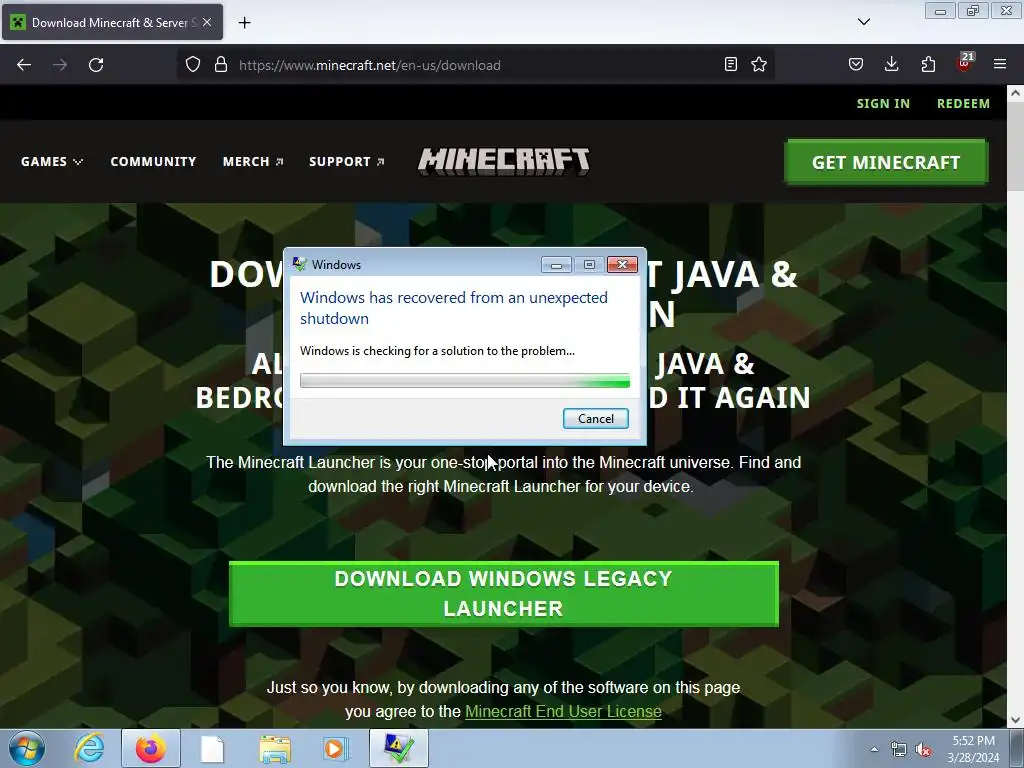Show hidden tray icons arrow
Viewport: 1024px width, 768px height.
click(874, 749)
